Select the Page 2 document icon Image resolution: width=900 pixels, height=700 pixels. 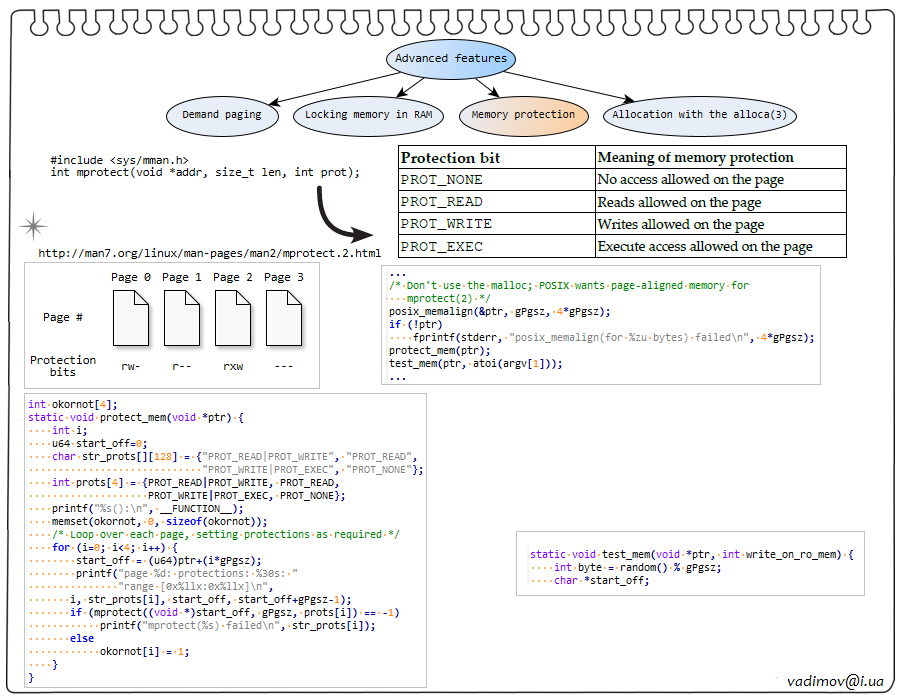[x=232, y=318]
